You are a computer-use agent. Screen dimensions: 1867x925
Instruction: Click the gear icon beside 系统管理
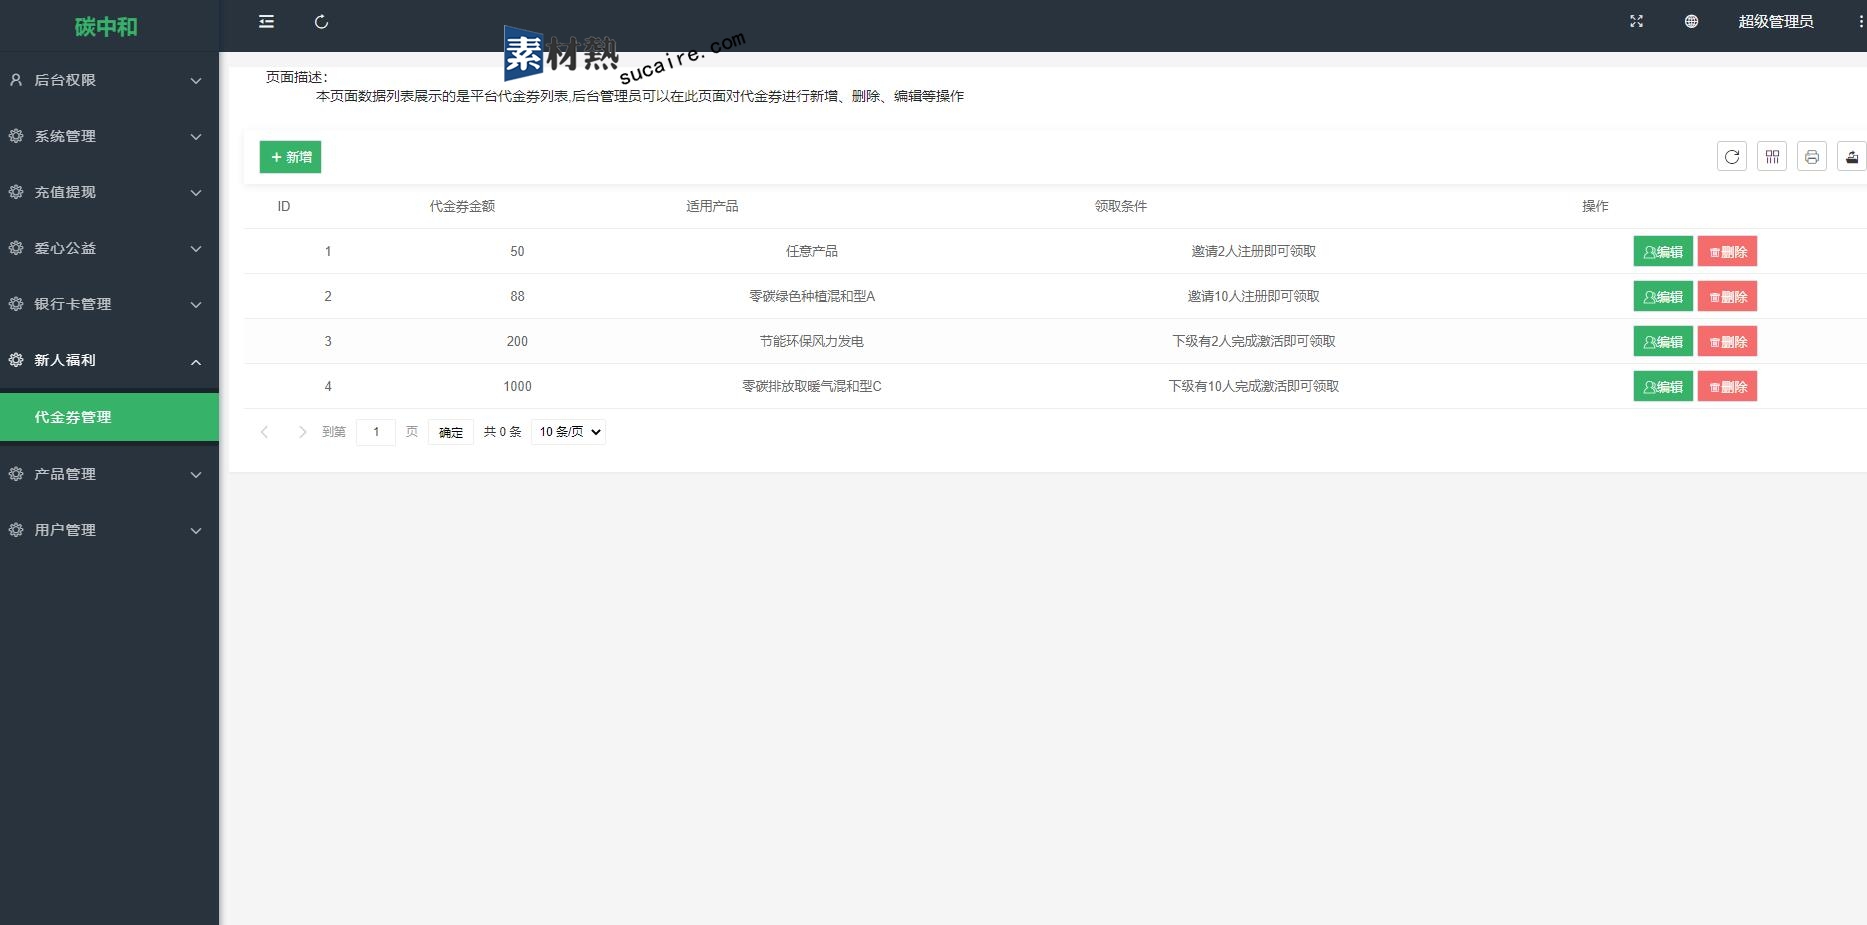[x=16, y=136]
